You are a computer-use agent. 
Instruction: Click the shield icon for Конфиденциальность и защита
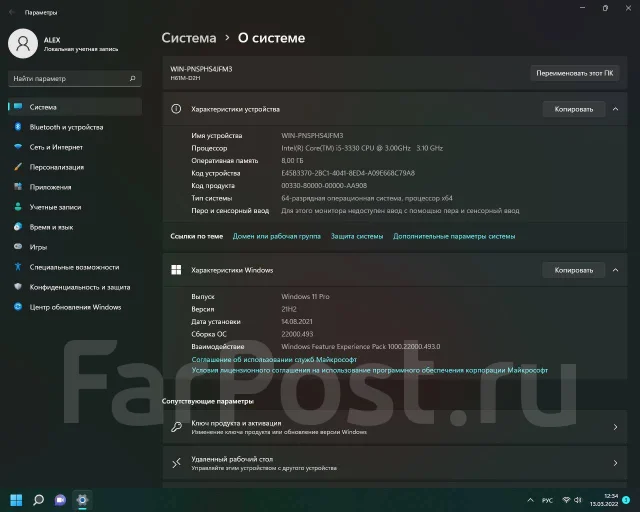click(x=18, y=287)
